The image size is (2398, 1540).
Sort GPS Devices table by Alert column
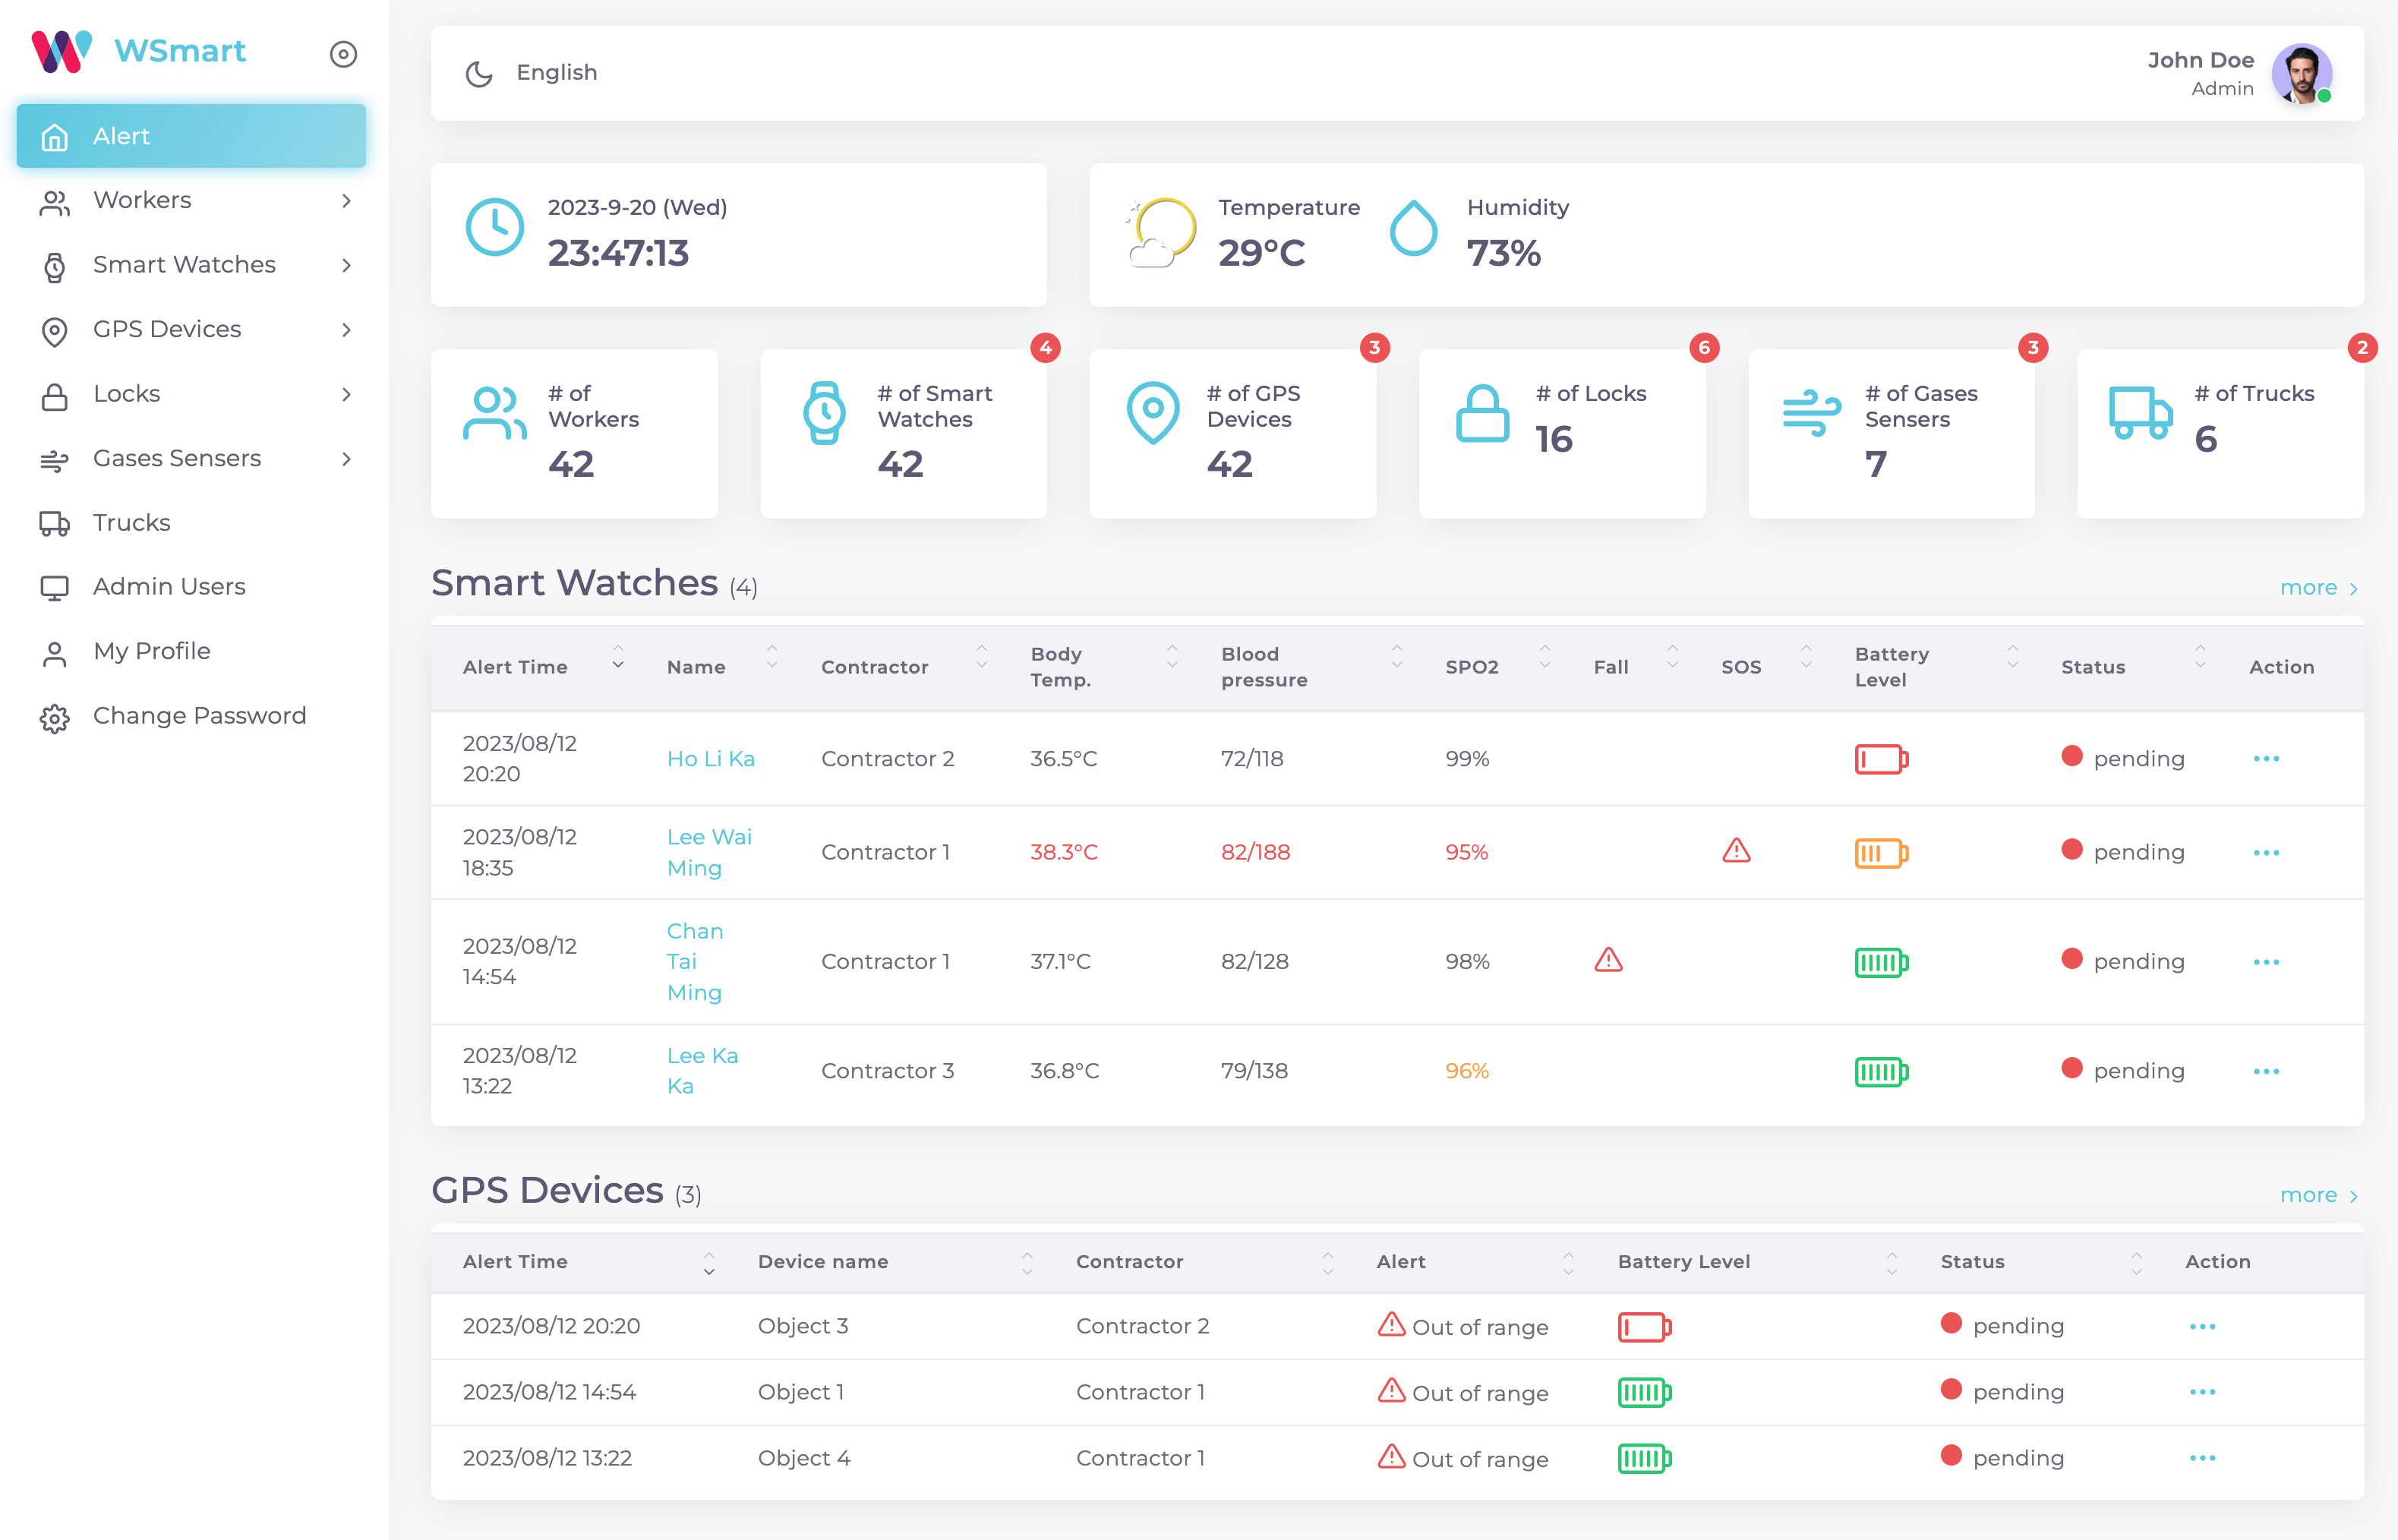tap(1568, 1264)
